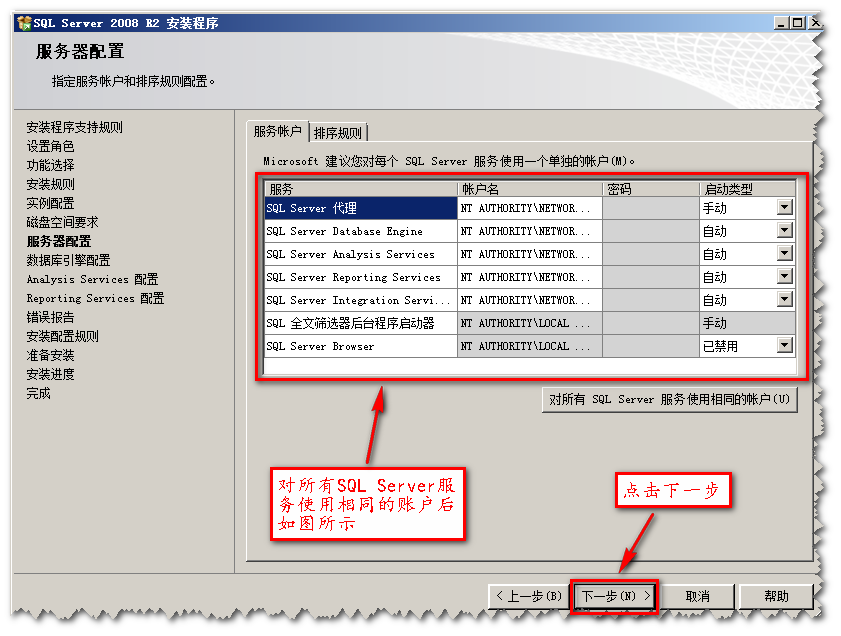Click password cell for SQL Server 代理
The image size is (841, 636).
point(651,208)
